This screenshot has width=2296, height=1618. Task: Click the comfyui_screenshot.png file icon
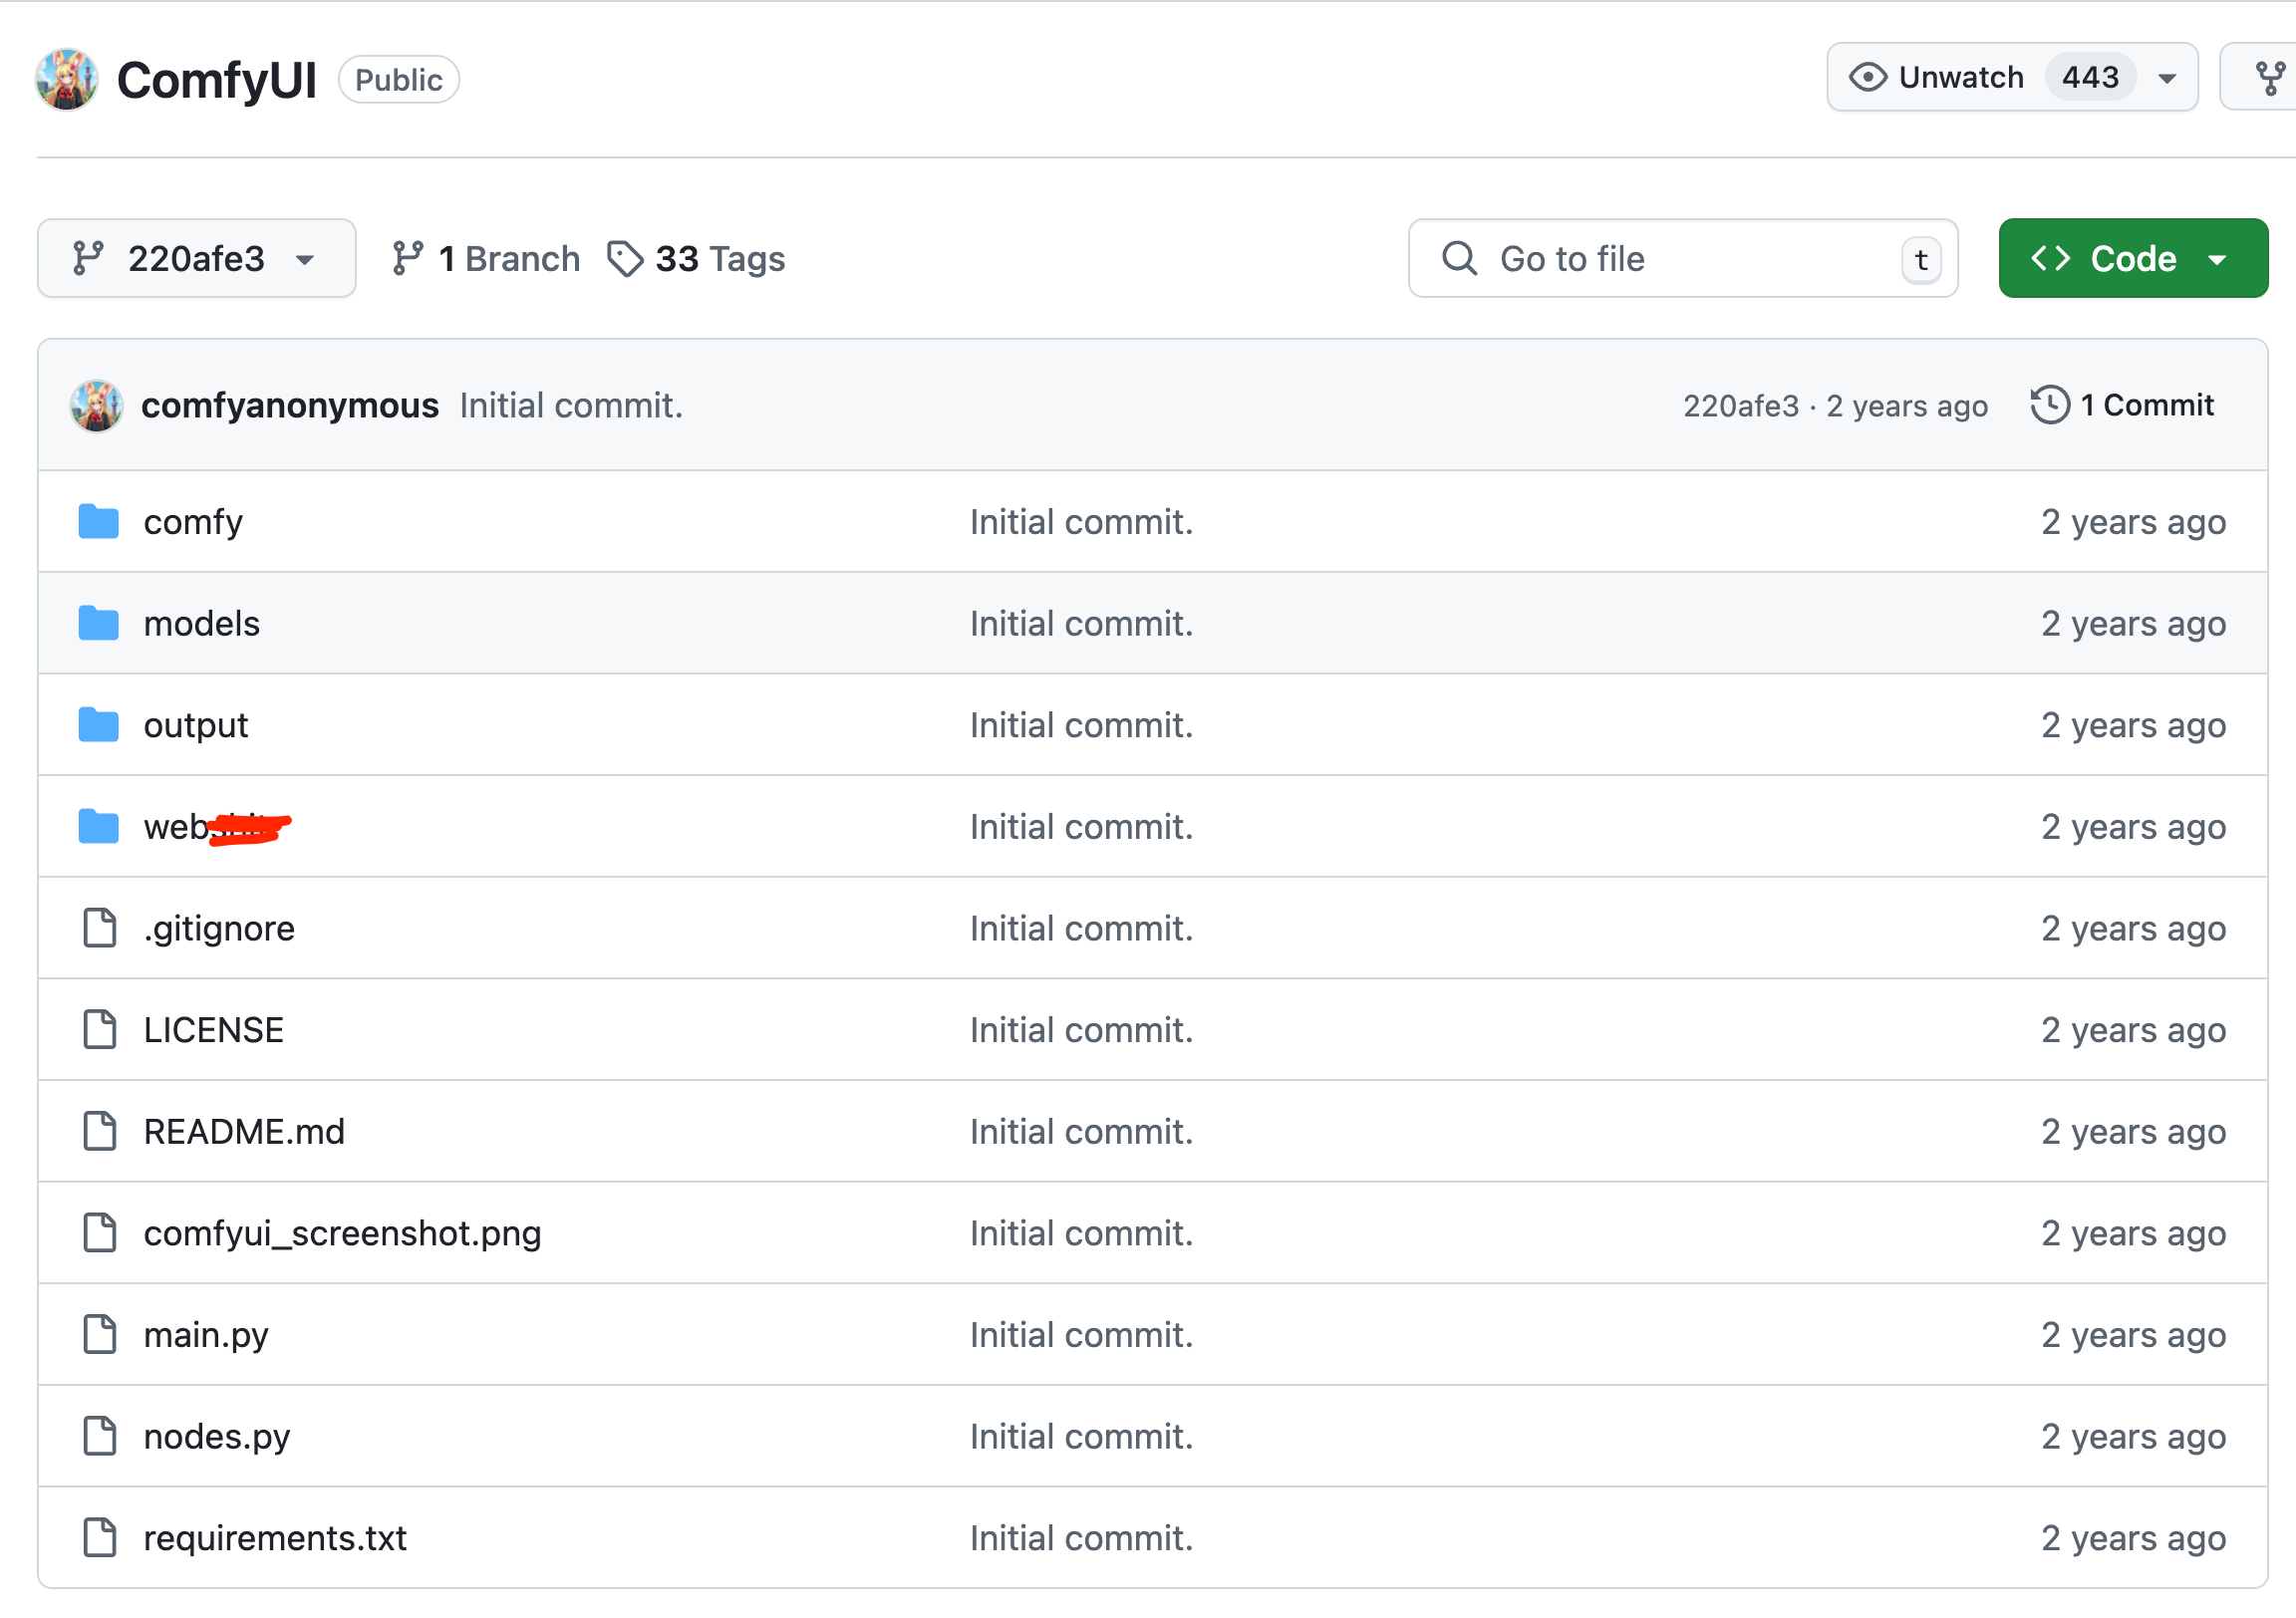click(x=99, y=1233)
